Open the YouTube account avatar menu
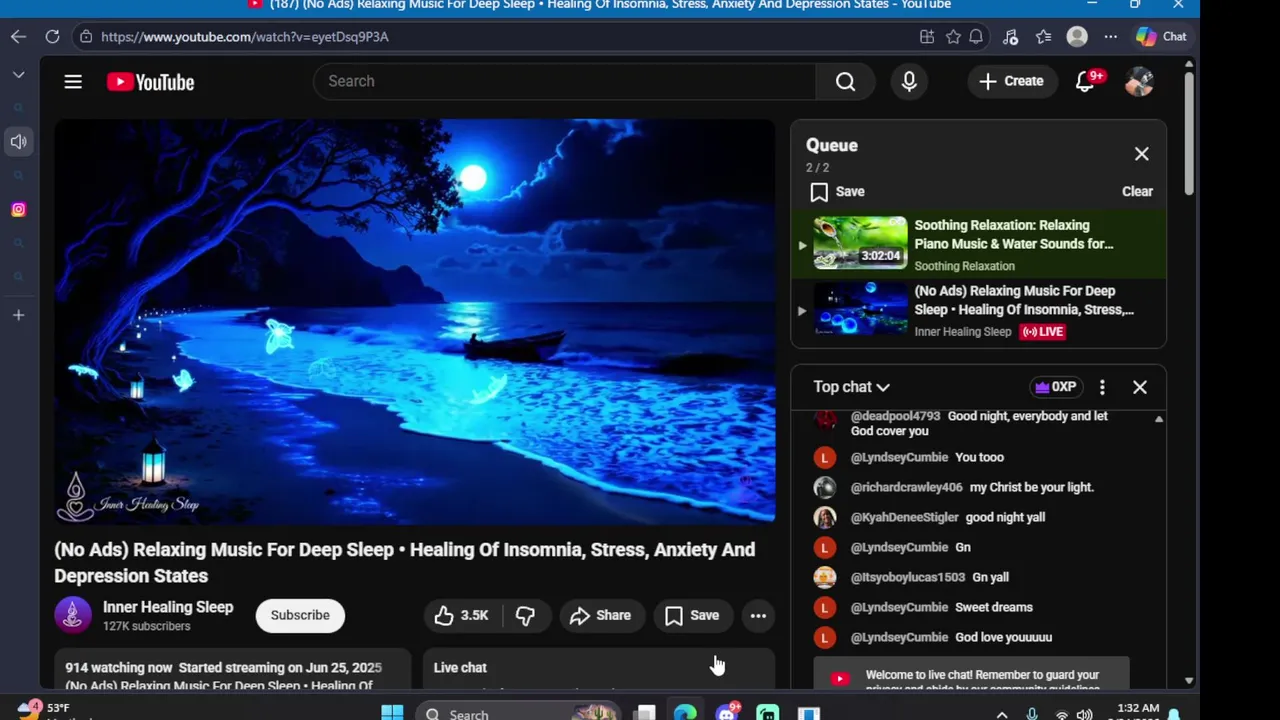Screen dimensions: 1280x720 [x=1139, y=82]
